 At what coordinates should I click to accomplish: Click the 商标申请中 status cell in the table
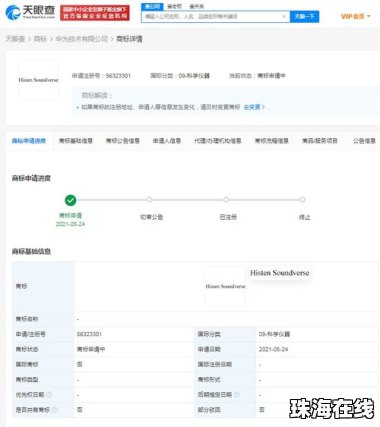[x=91, y=349]
